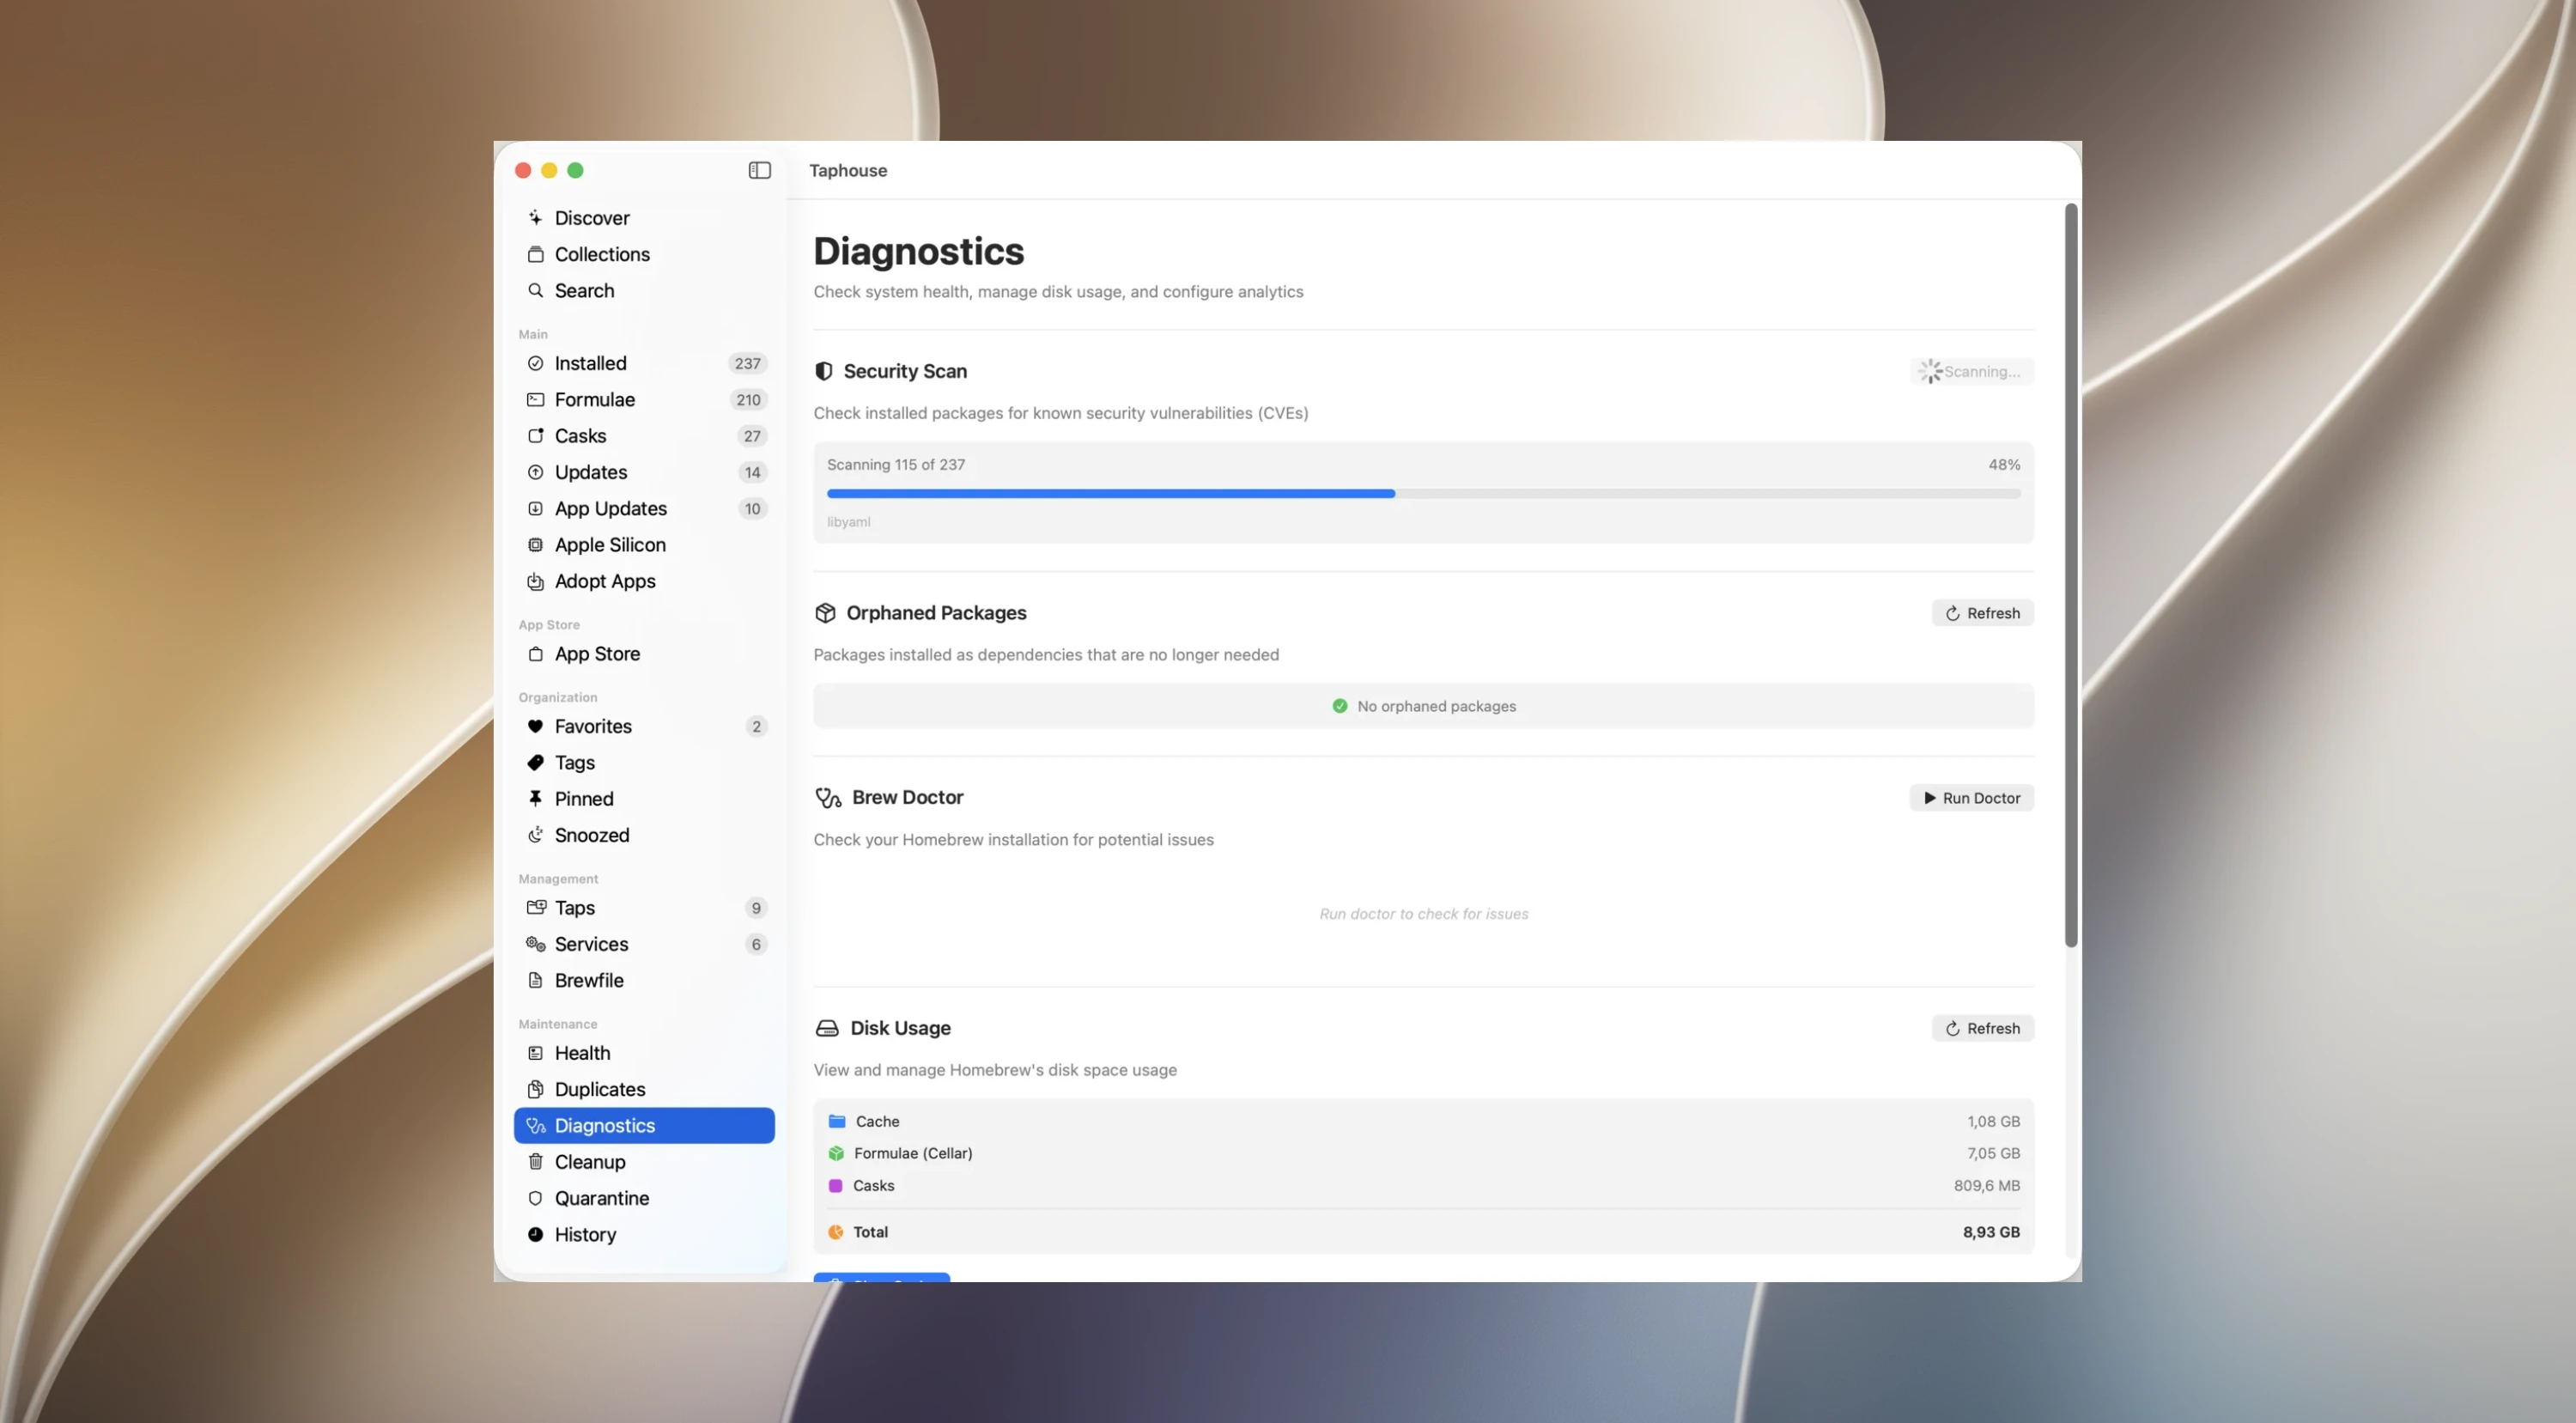The height and width of the screenshot is (1423, 2576).
Task: Select Brewfile in the sidebar
Action: point(644,980)
